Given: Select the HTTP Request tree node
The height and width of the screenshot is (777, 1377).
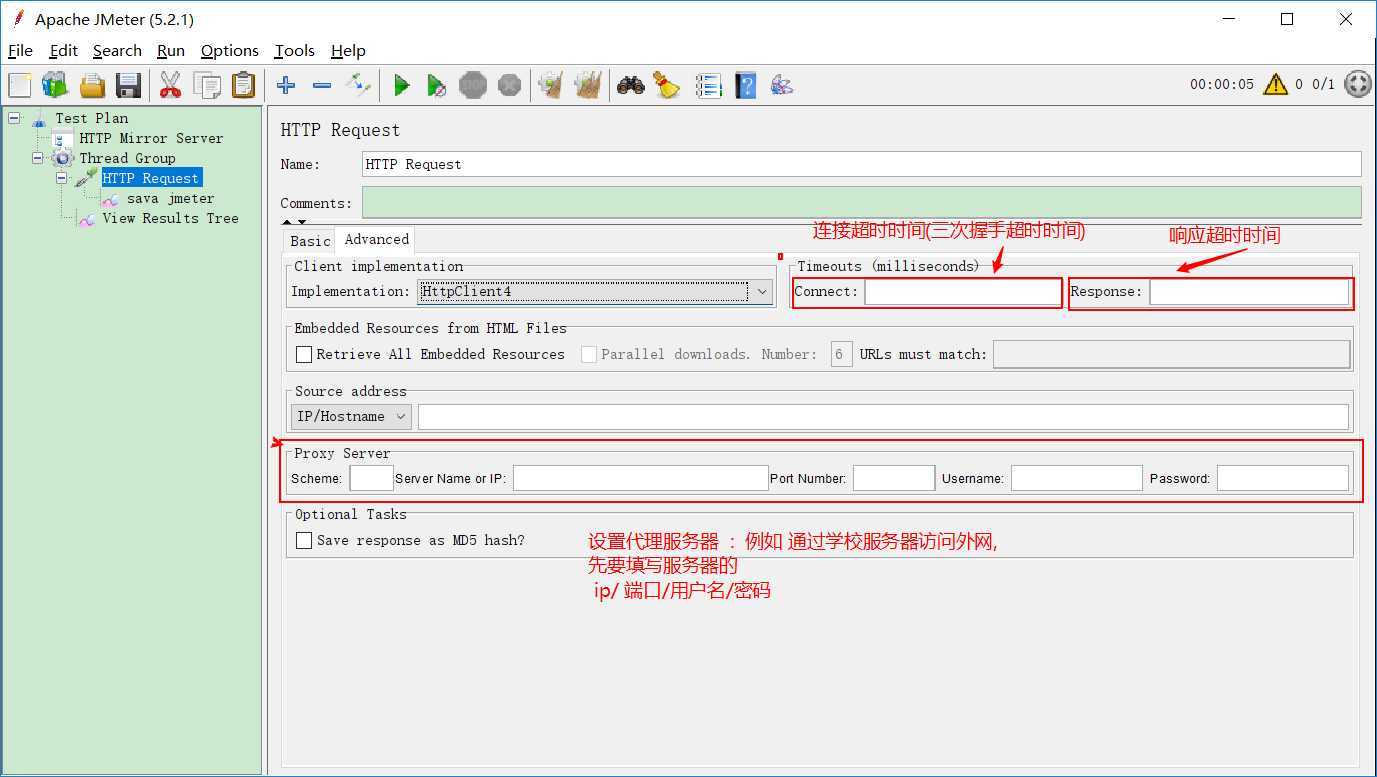Looking at the screenshot, I should [x=151, y=178].
